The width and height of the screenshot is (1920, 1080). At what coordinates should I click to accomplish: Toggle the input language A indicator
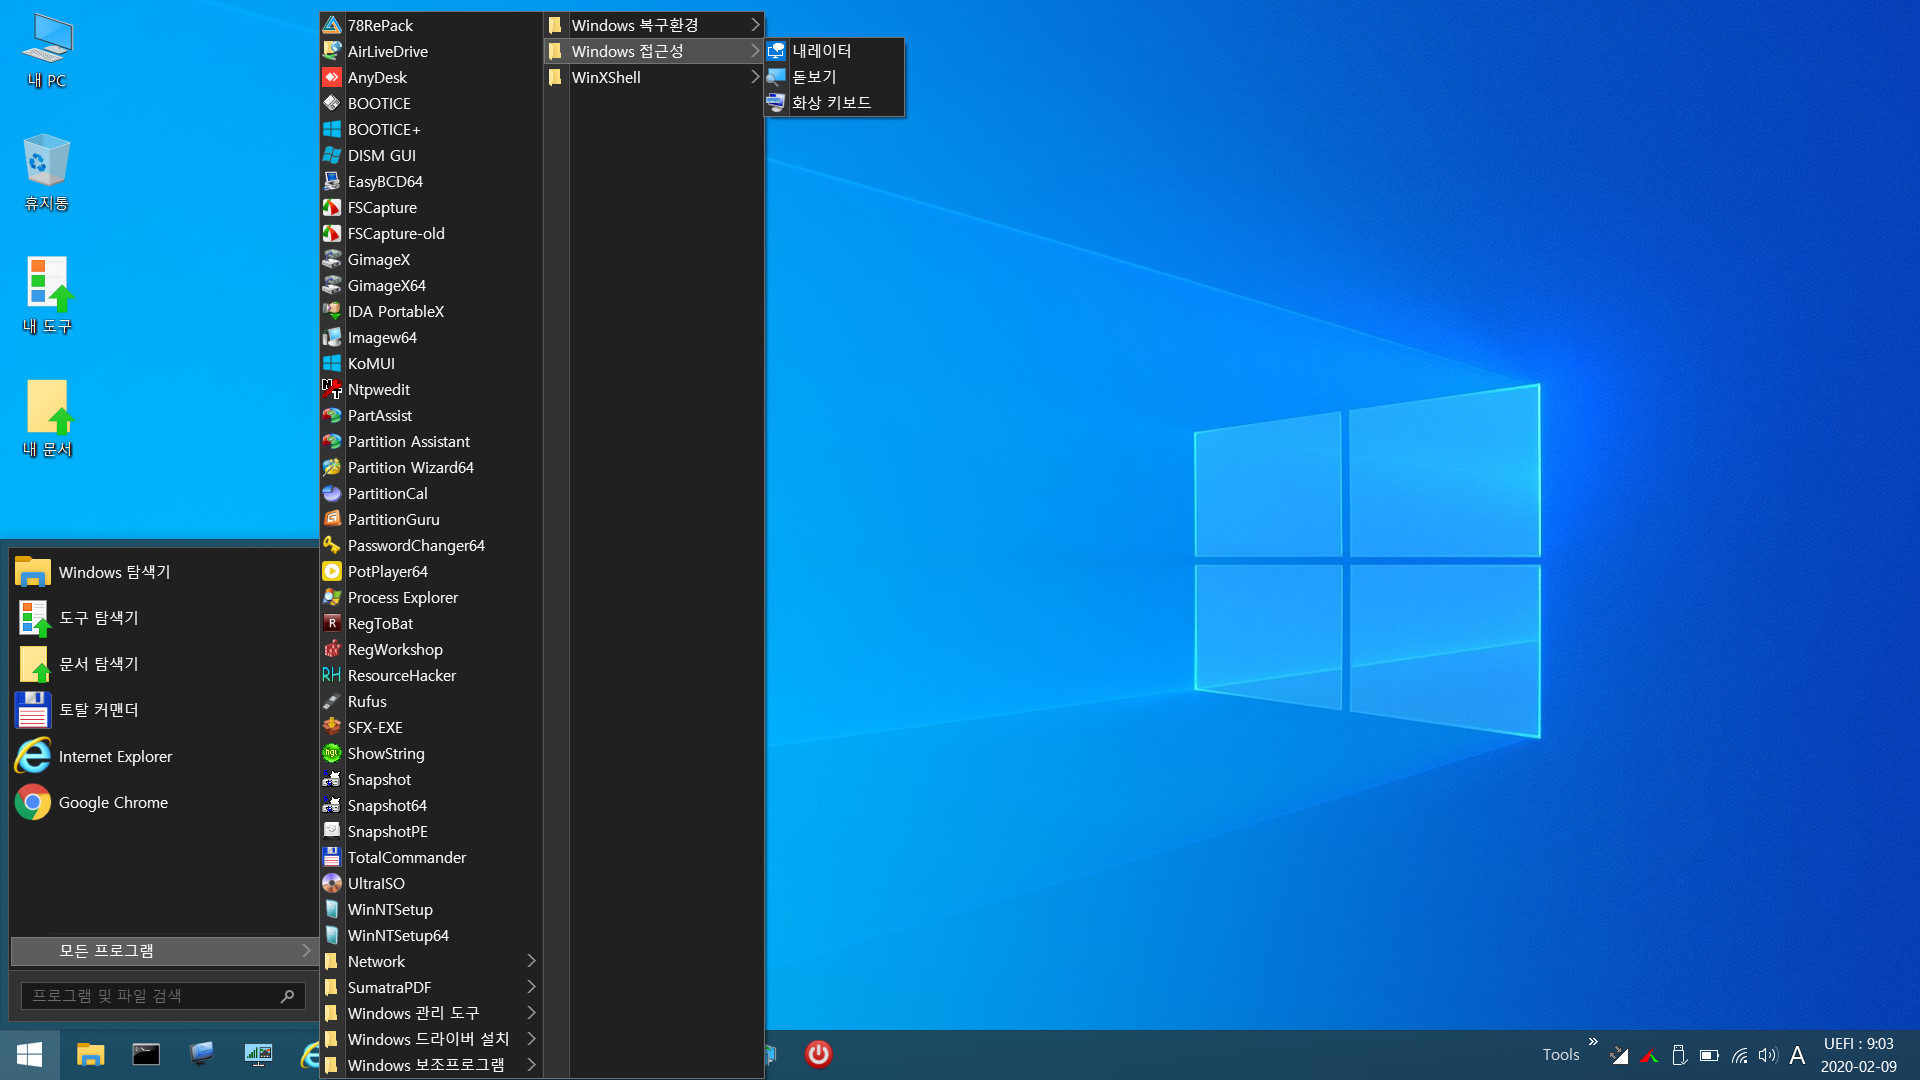click(1797, 1055)
